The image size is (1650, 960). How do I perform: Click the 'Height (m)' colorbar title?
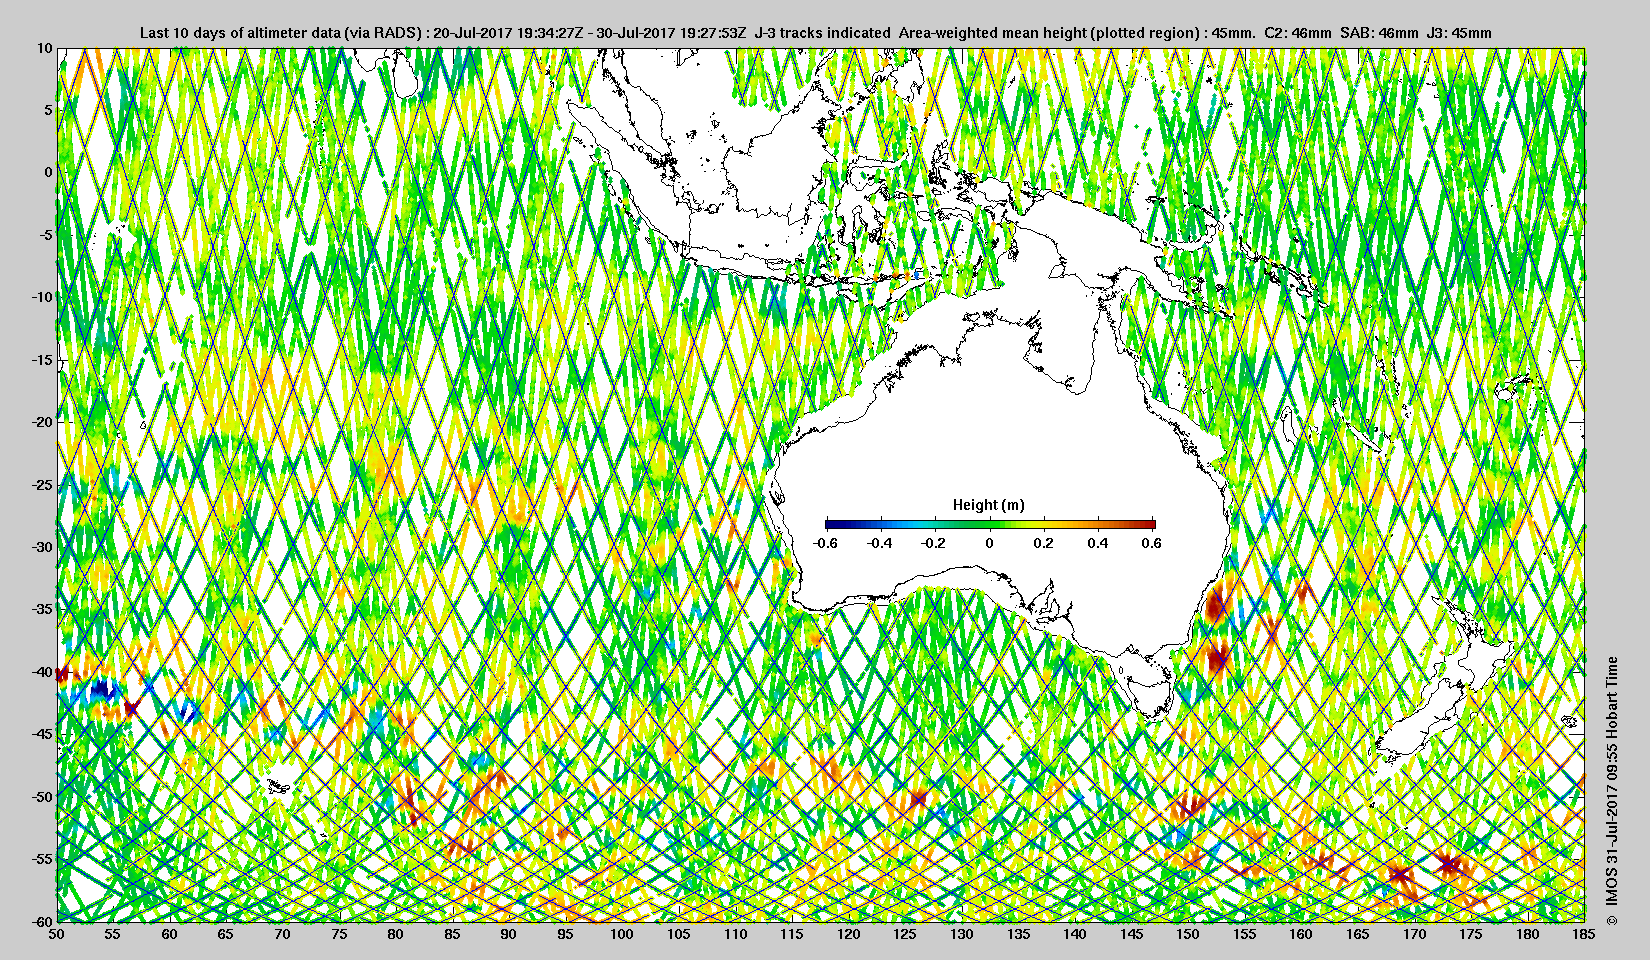[x=988, y=505]
